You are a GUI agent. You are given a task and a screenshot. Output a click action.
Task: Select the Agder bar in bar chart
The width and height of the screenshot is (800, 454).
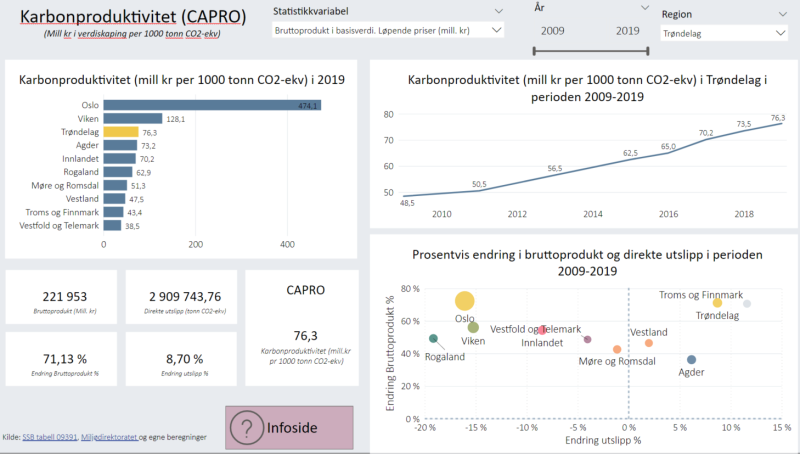(120, 145)
